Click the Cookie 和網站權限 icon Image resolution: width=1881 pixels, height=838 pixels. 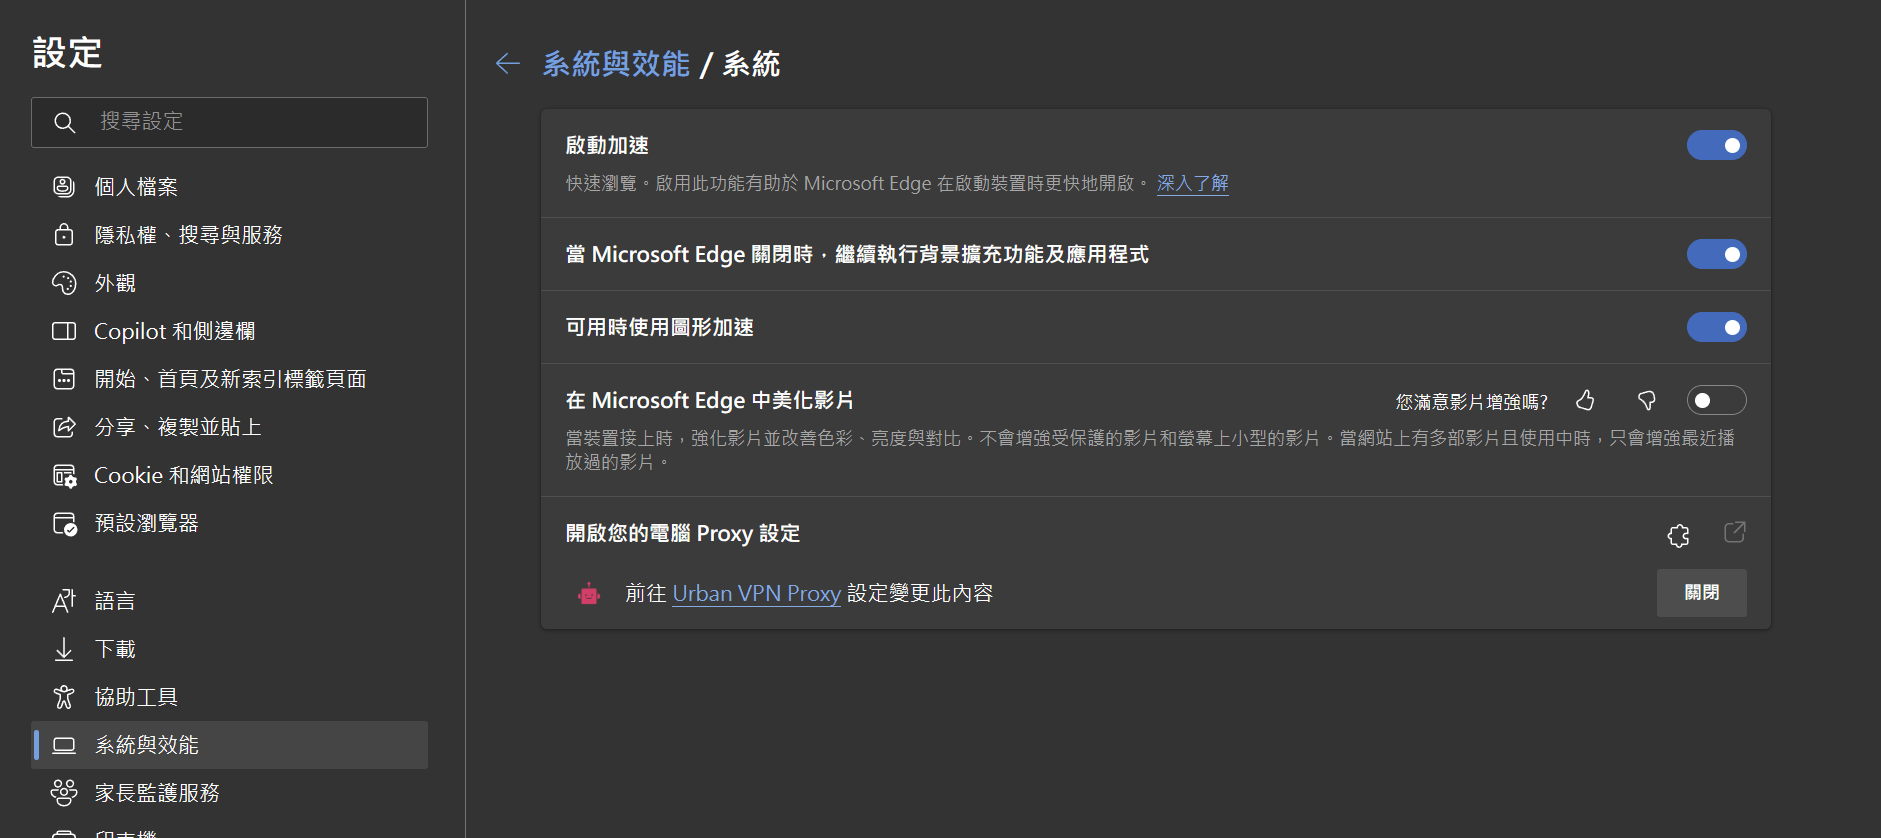pos(64,475)
